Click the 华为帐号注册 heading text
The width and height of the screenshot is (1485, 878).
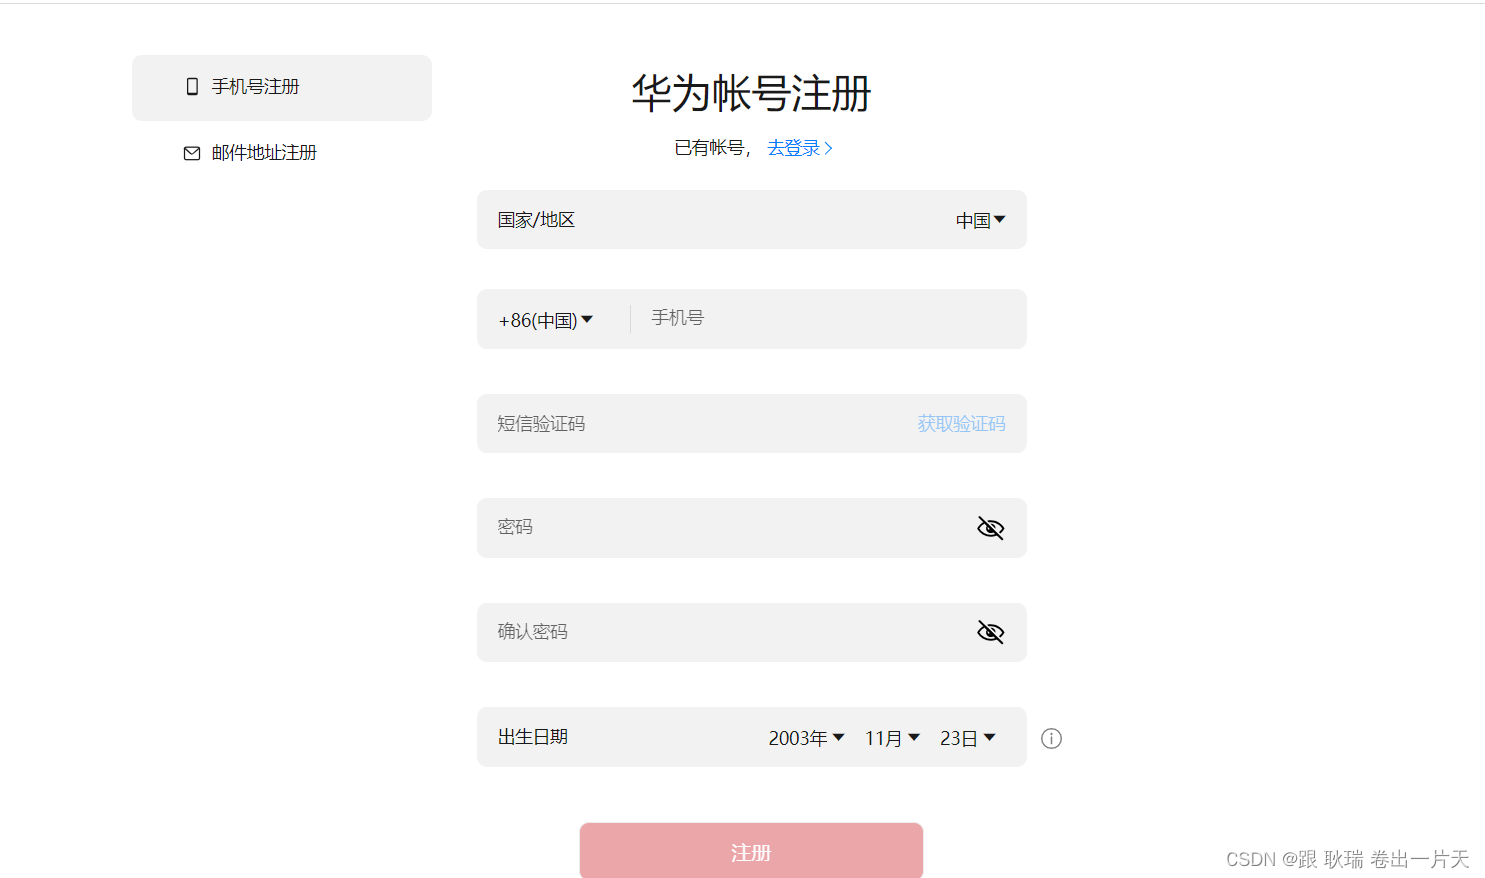751,93
